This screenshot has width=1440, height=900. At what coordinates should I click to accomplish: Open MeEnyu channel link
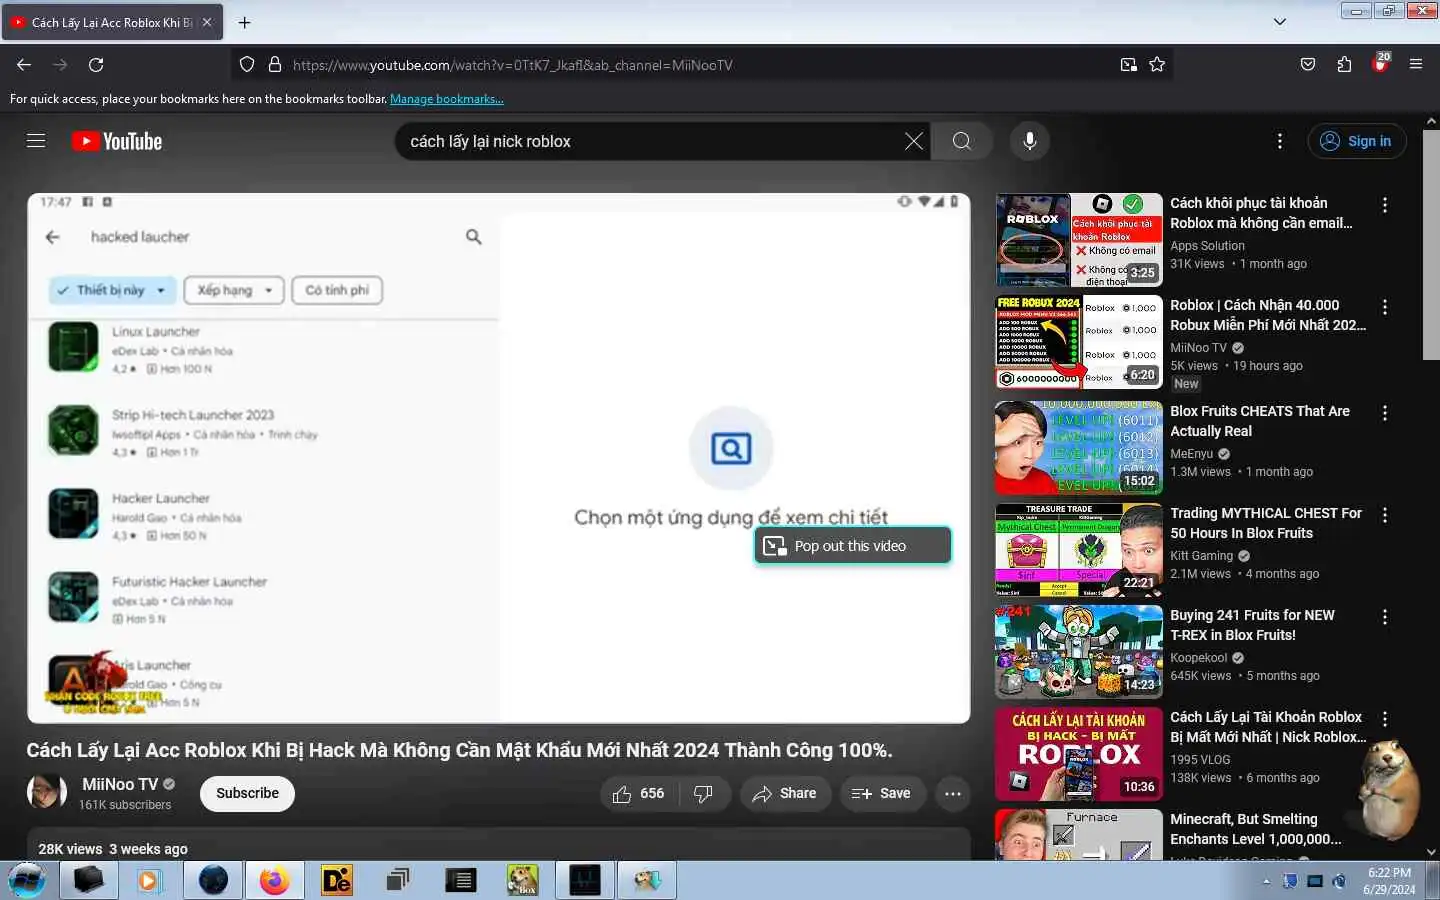(1192, 454)
